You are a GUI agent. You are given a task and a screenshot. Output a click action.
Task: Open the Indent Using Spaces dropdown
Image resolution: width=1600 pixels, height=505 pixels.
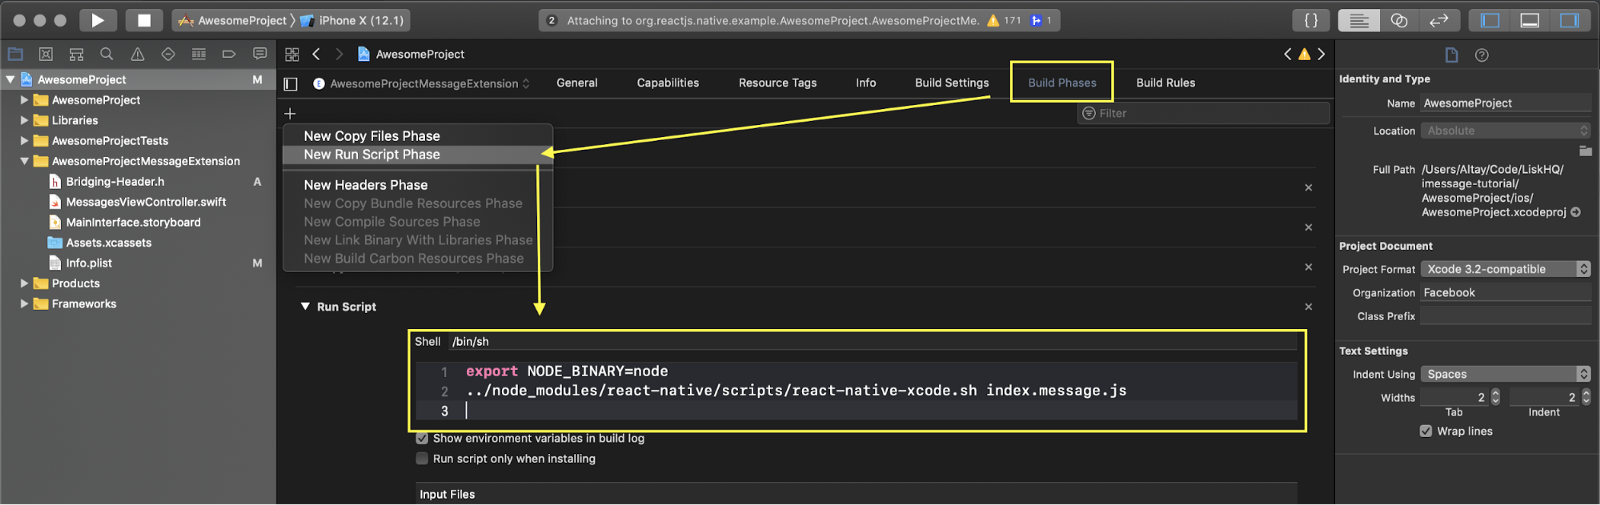tap(1505, 374)
